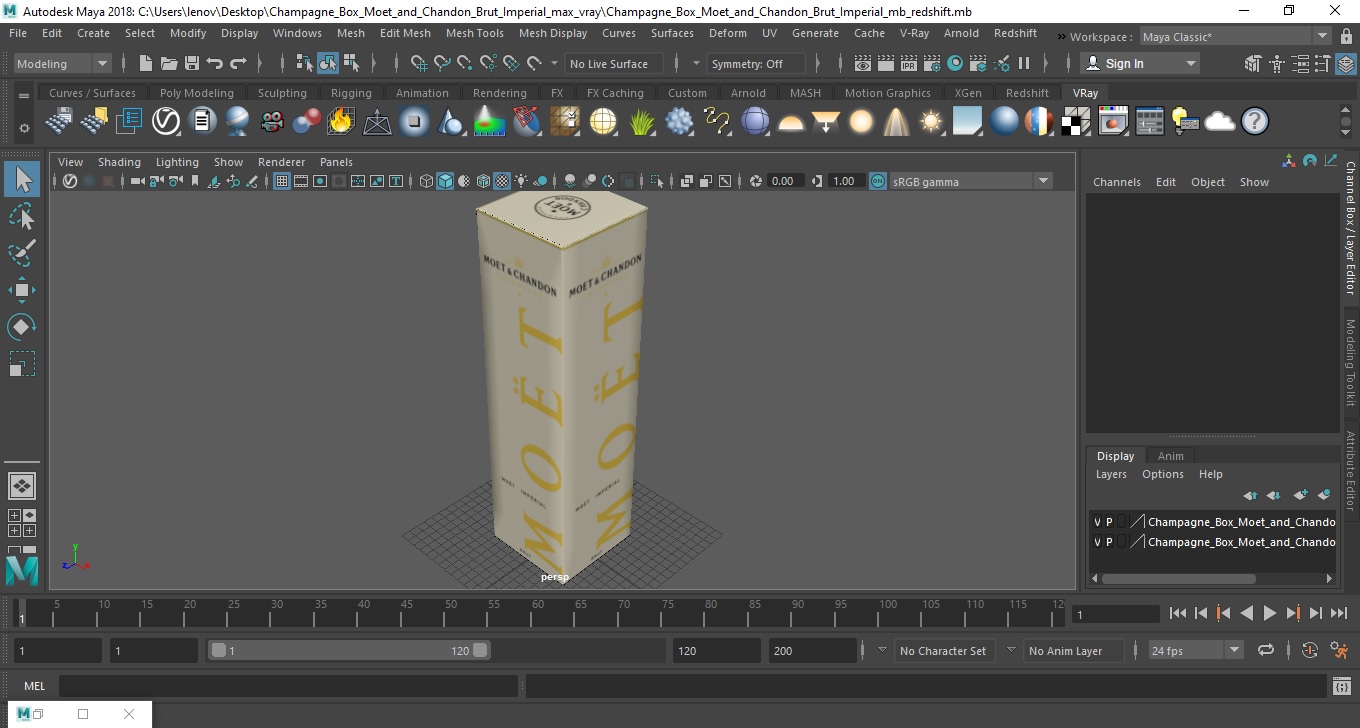Select the arrow Select tool in toolbox
The height and width of the screenshot is (728, 1360).
coord(22,180)
